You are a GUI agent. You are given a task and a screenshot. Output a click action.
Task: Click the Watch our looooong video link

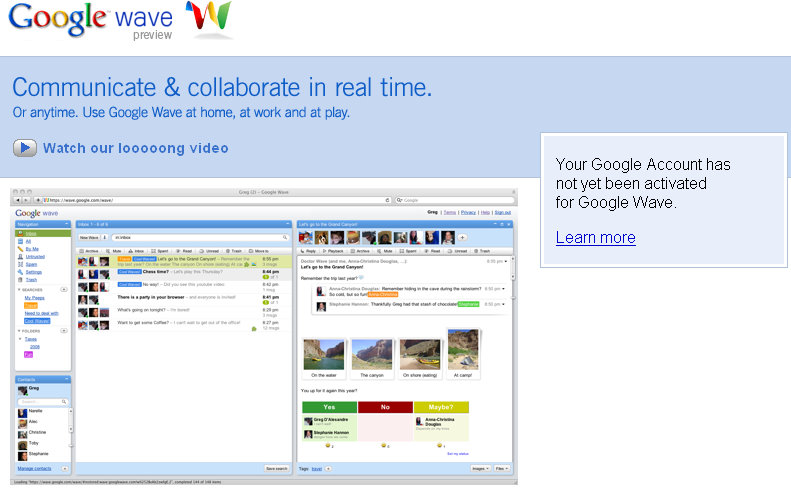click(136, 148)
